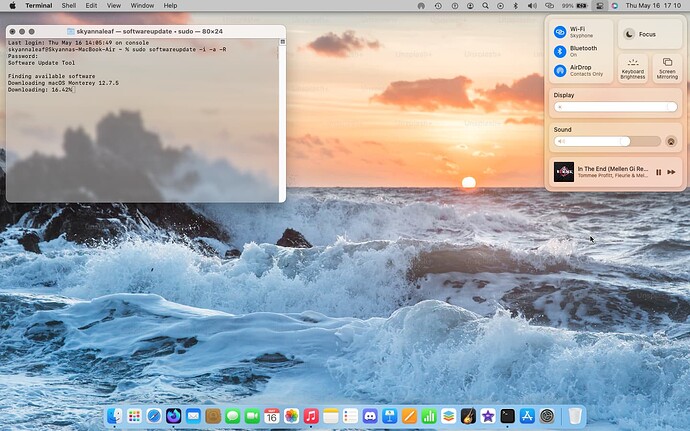Adjust the Display brightness slider
Screen dimensions: 690x431
click(x=615, y=107)
